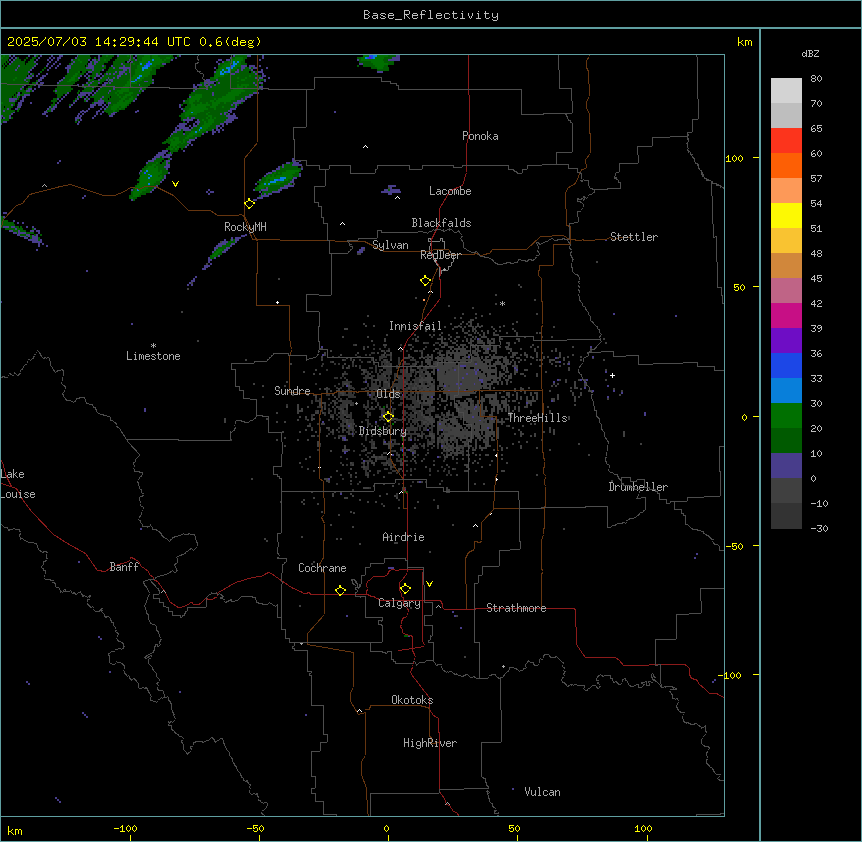Click the white asterisk above Limestone
This screenshot has width=862, height=842.
pos(153,346)
